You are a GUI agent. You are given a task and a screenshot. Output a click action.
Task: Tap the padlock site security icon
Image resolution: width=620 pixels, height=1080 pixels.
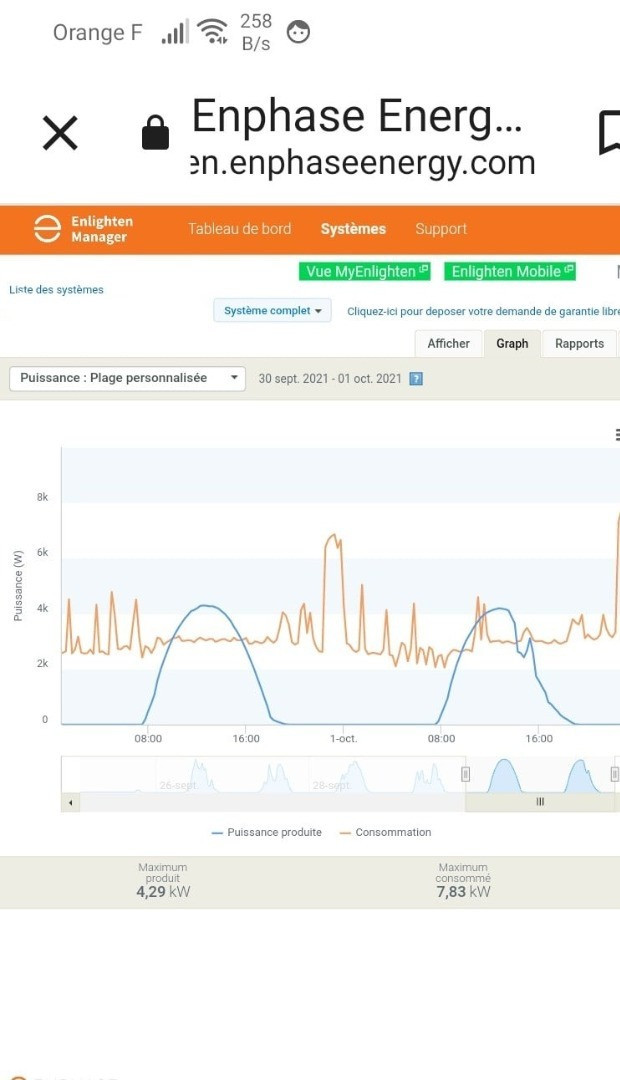pyautogui.click(x=155, y=132)
